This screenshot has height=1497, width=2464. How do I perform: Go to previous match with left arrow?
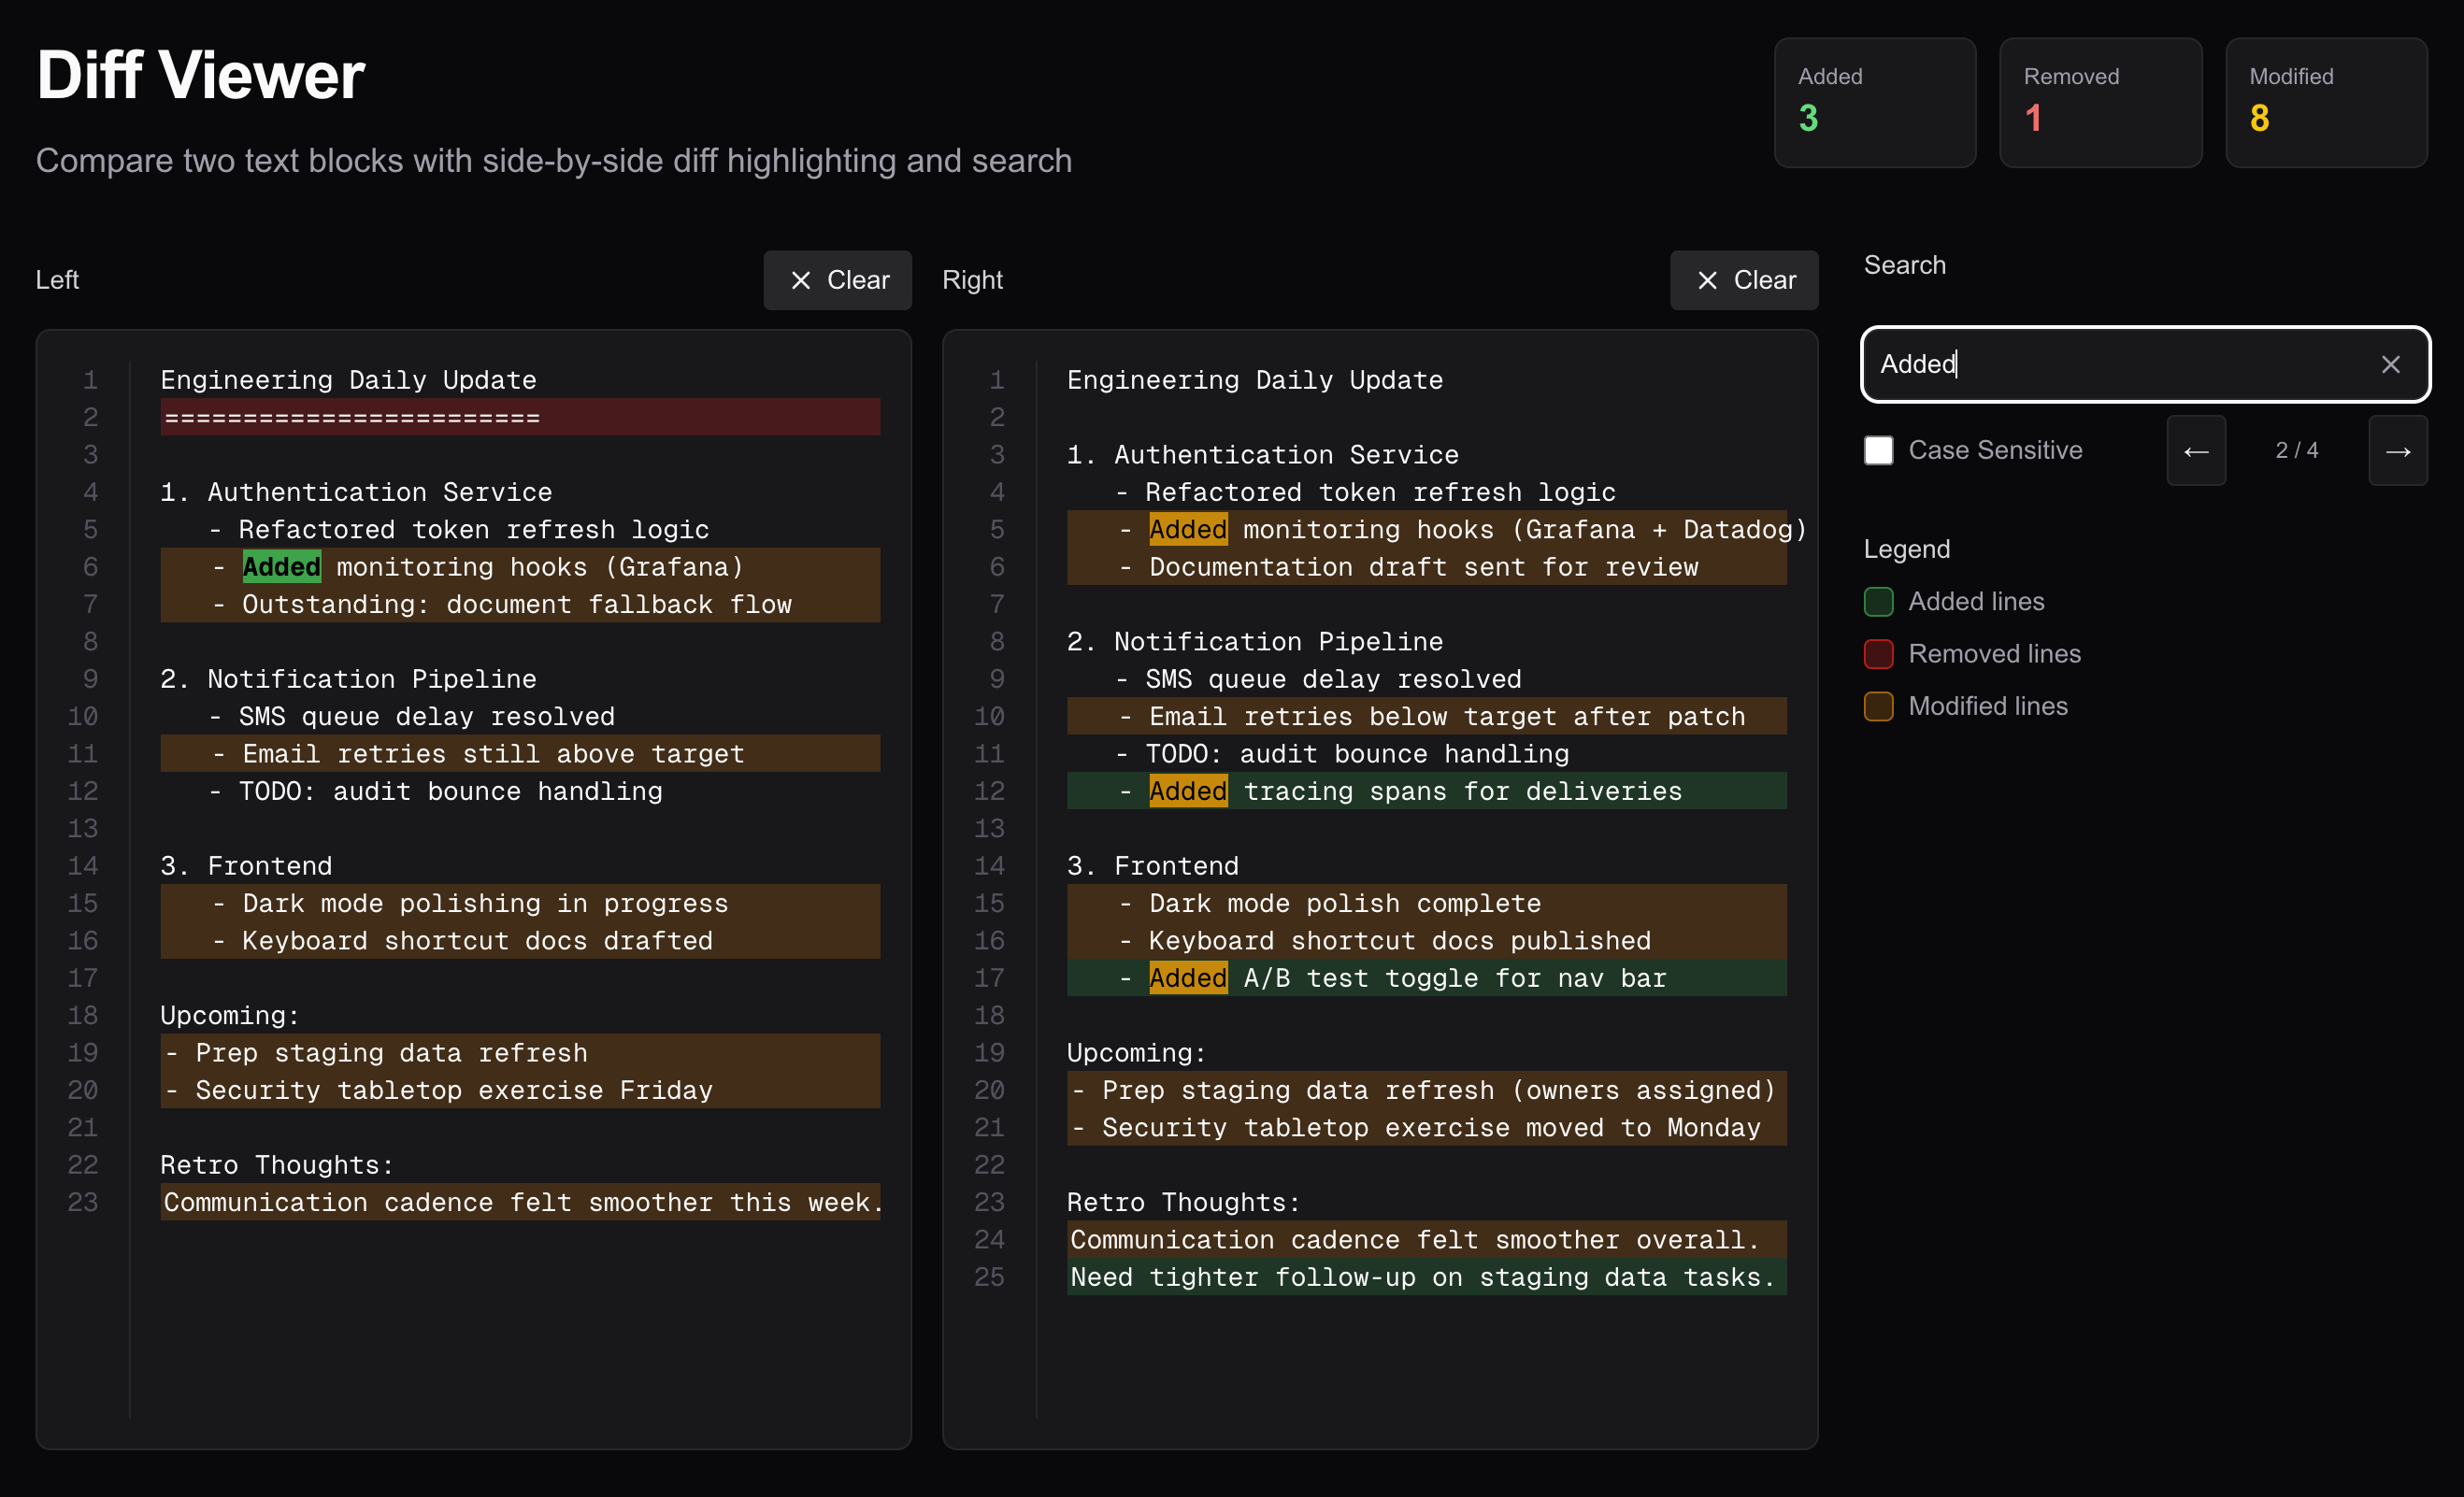coord(2196,451)
